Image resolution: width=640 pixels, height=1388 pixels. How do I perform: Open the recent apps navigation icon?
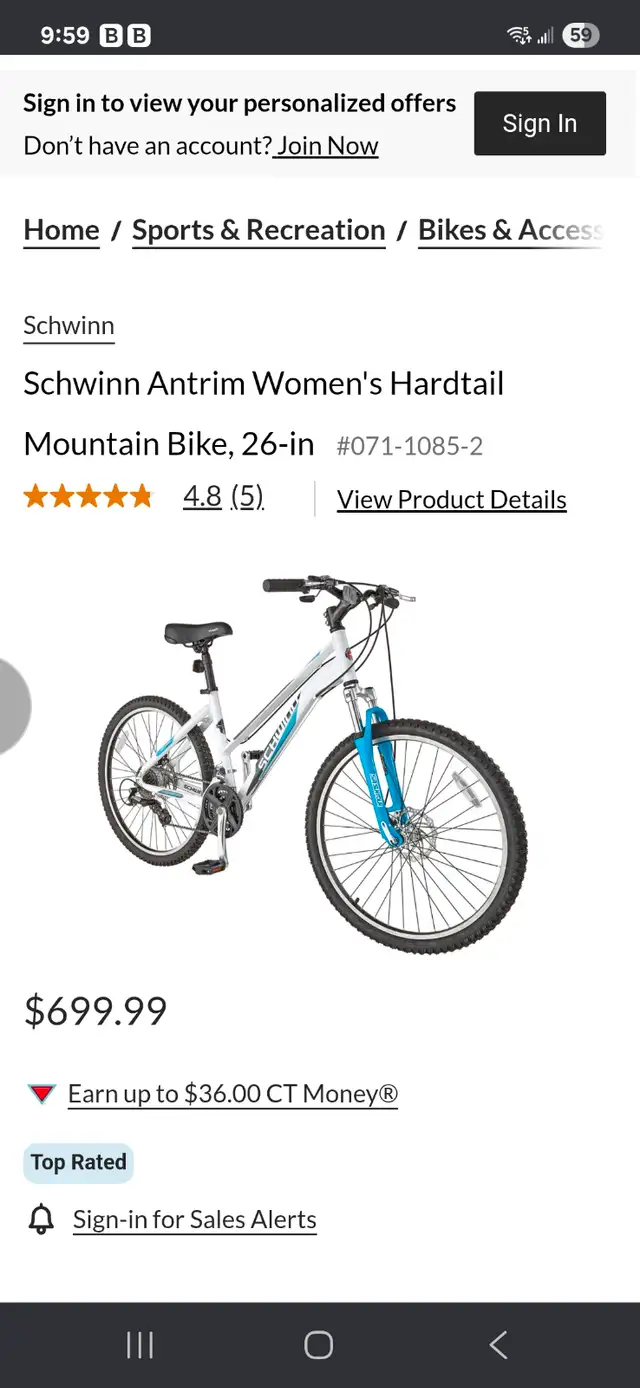pos(140,1345)
